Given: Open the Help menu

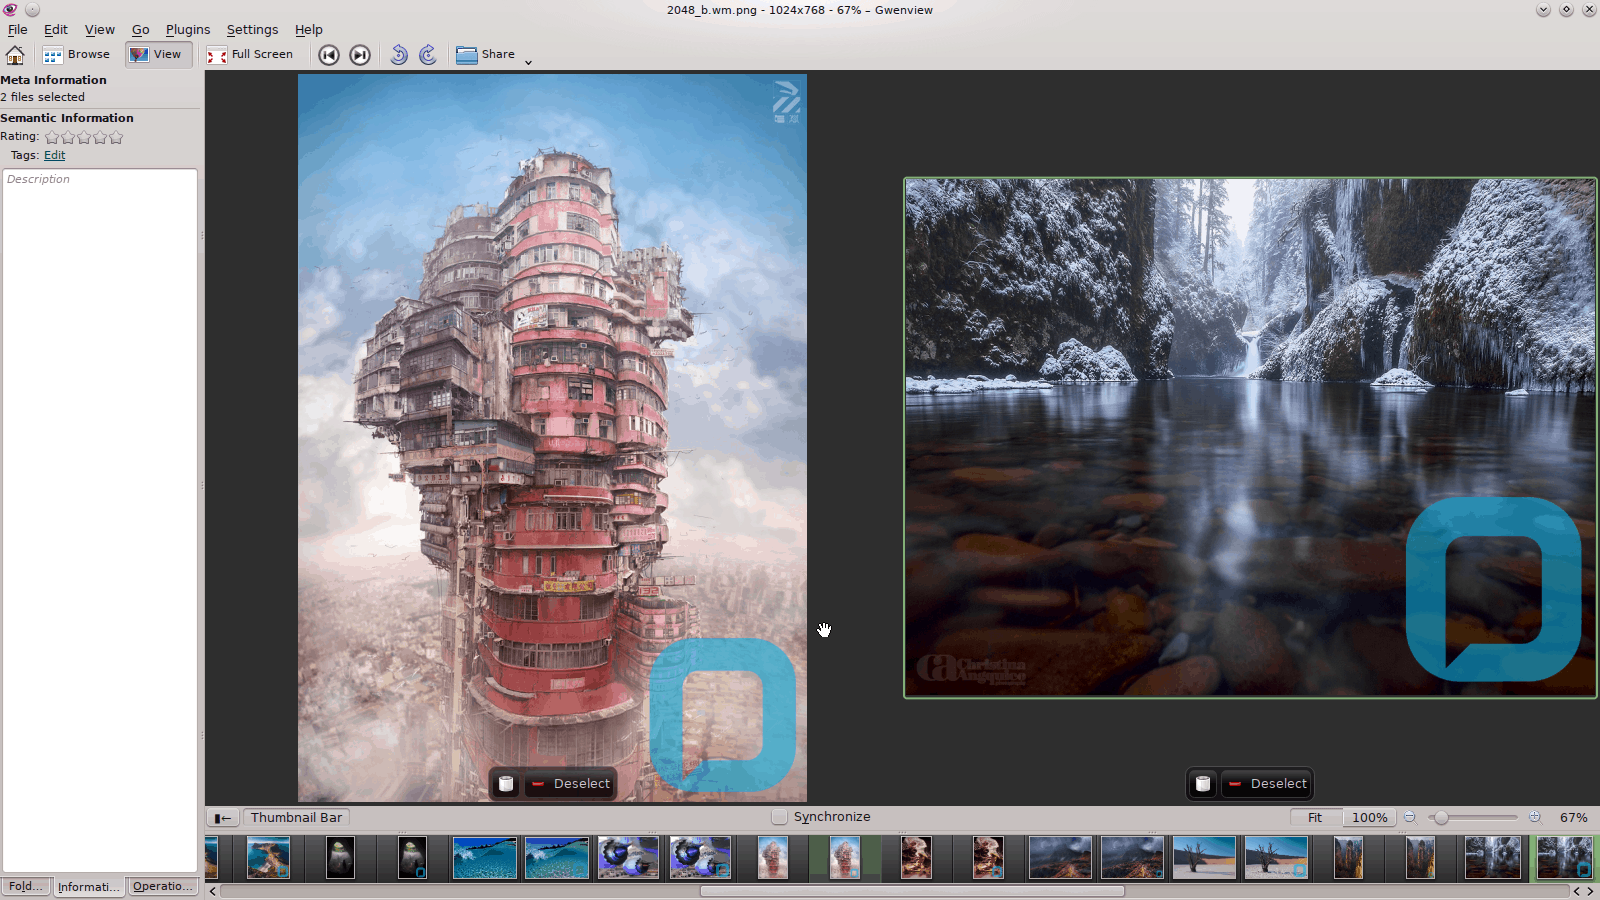Looking at the screenshot, I should point(309,30).
